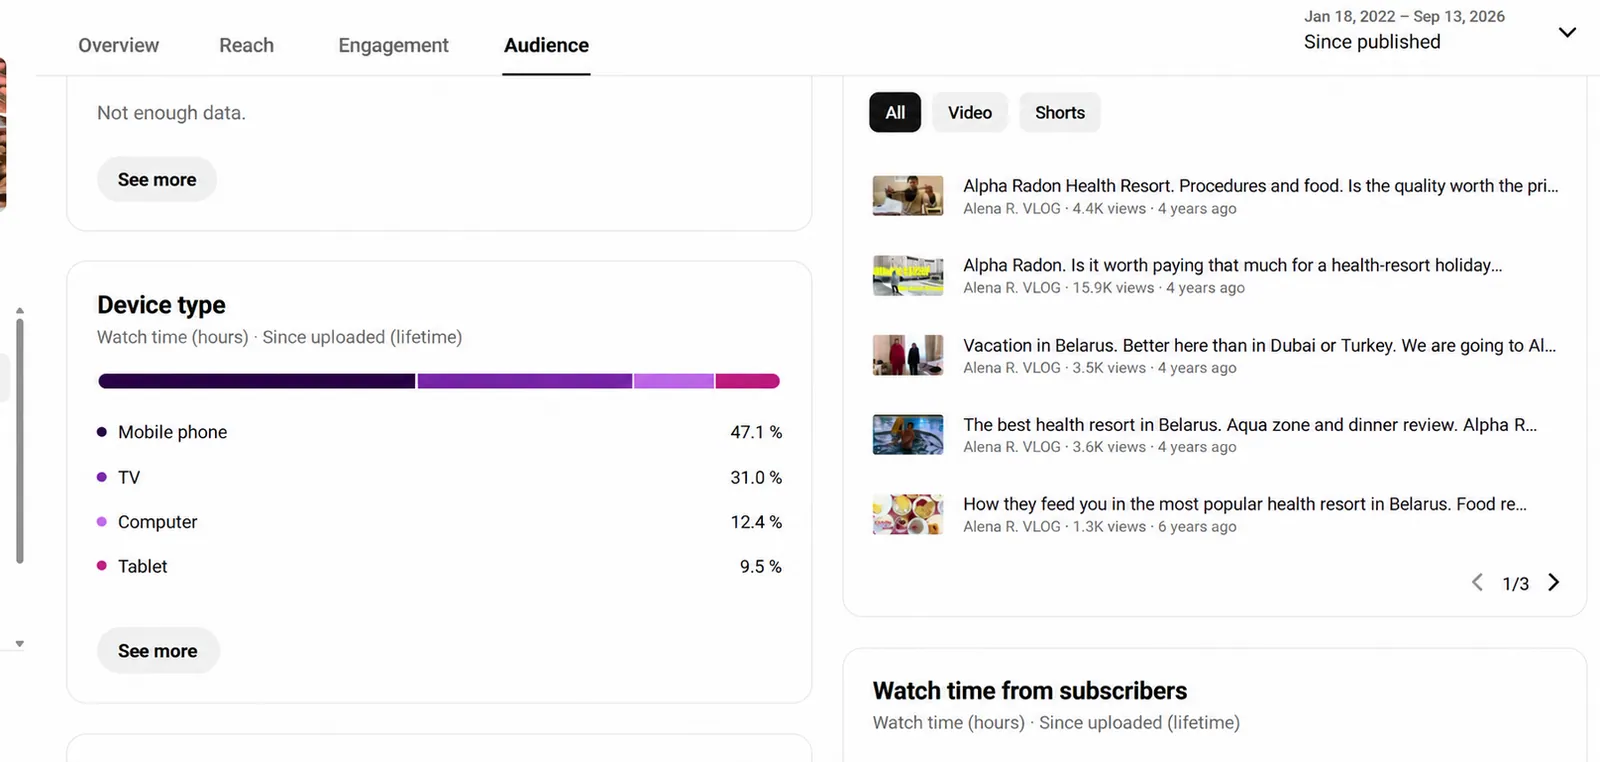Image resolution: width=1600 pixels, height=762 pixels.
Task: Click the Mobile phone segment of device bar
Action: (257, 381)
